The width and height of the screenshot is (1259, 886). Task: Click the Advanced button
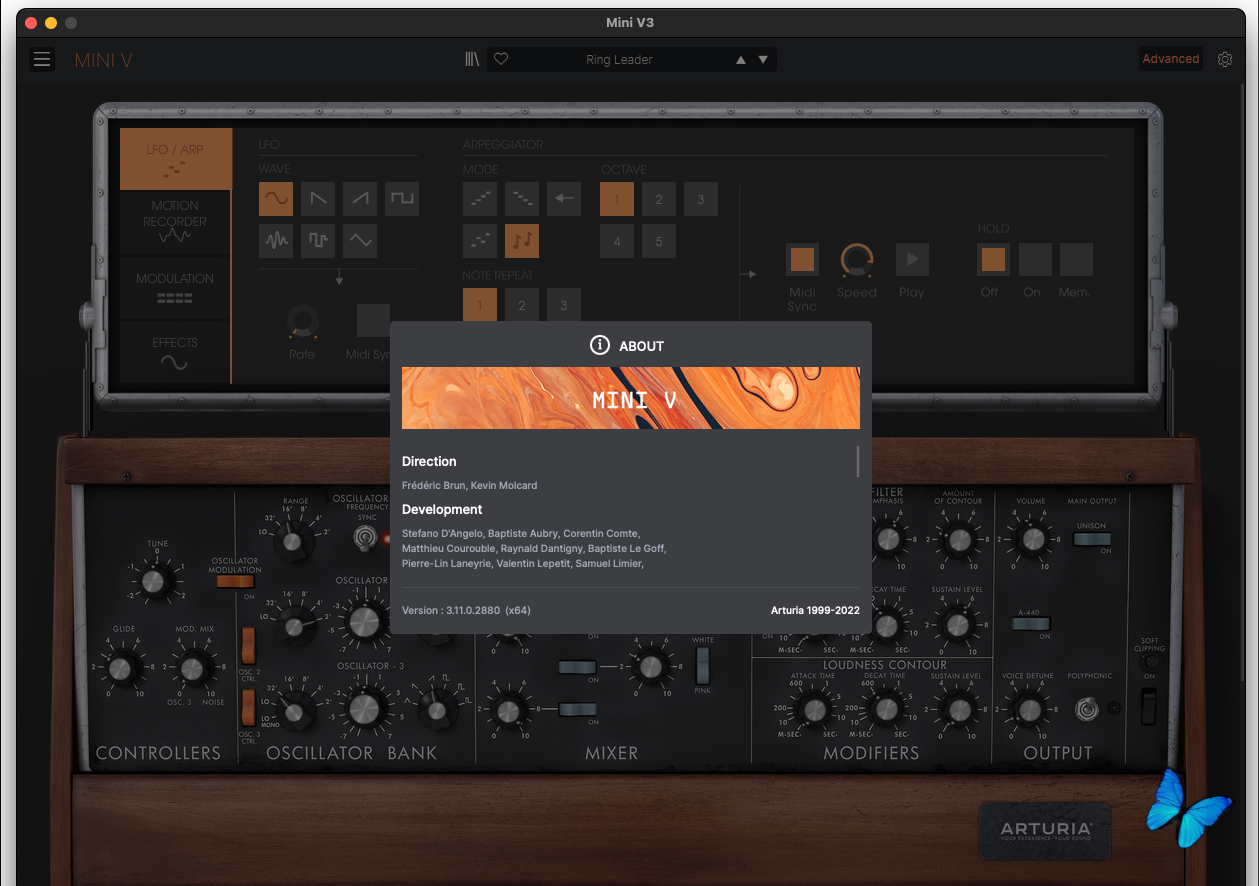click(1170, 59)
